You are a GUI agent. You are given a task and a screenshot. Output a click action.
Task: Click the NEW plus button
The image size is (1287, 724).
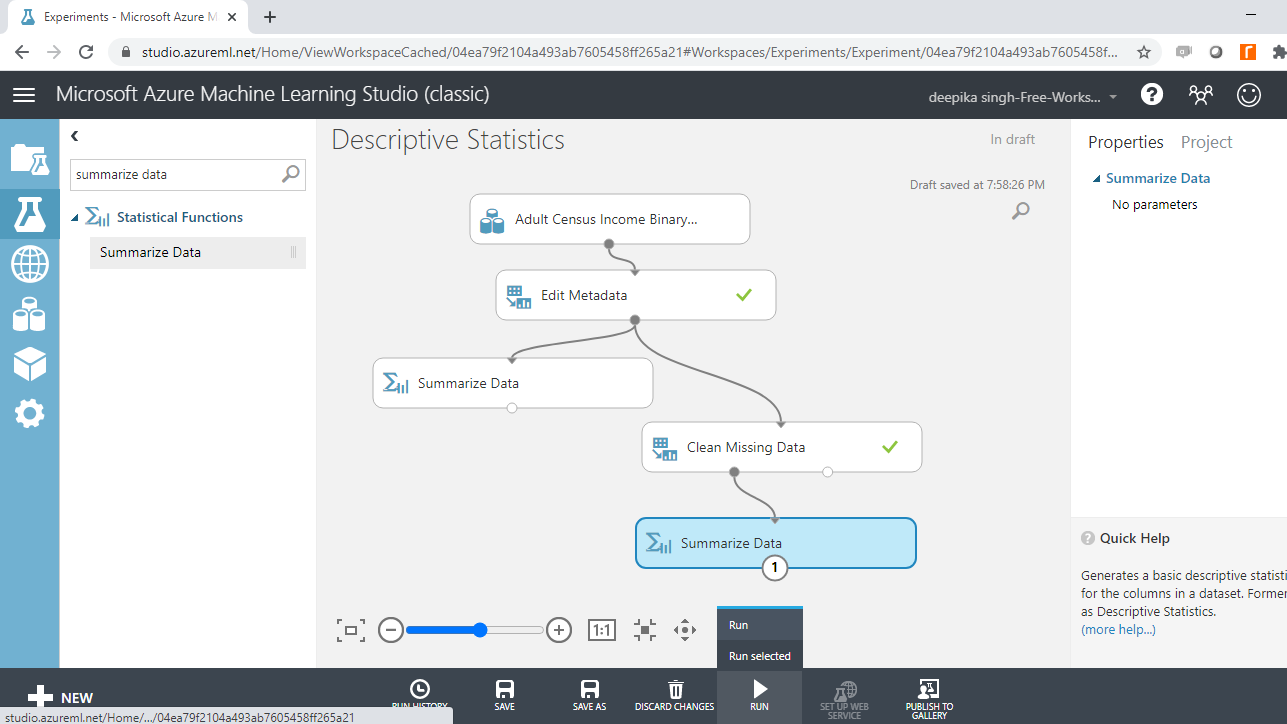point(60,698)
